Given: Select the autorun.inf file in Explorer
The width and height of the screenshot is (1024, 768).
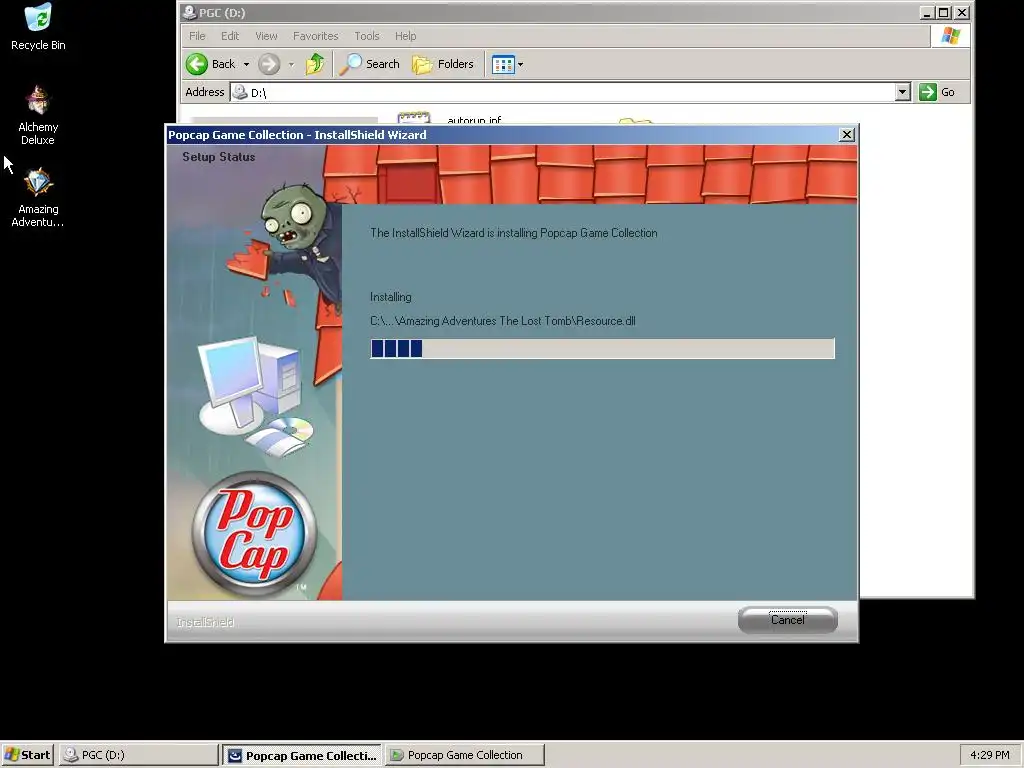Looking at the screenshot, I should click(449, 119).
